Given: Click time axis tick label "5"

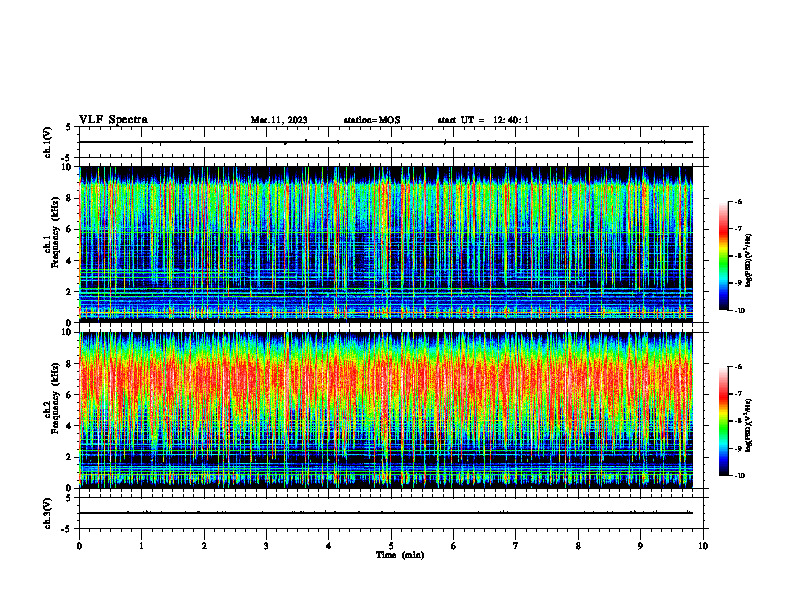Looking at the screenshot, I should 391,546.
